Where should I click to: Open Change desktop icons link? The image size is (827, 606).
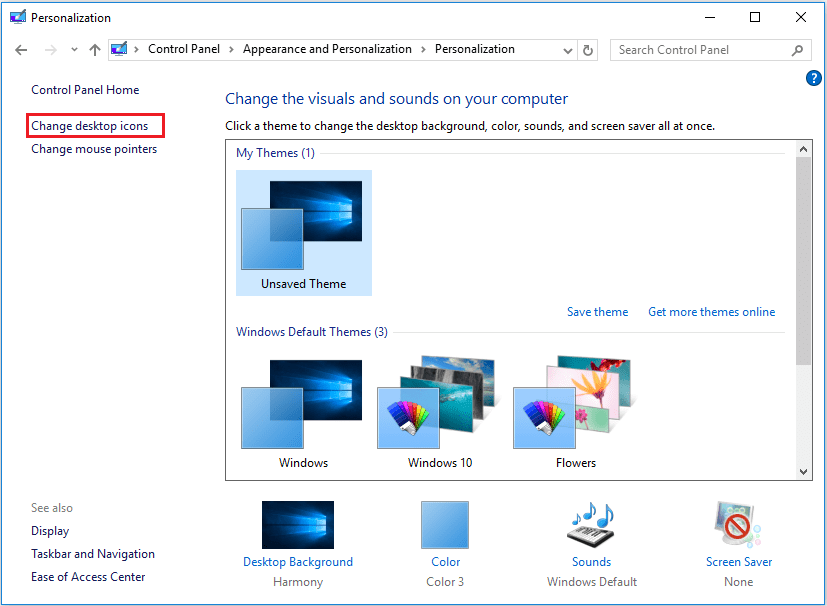point(90,126)
